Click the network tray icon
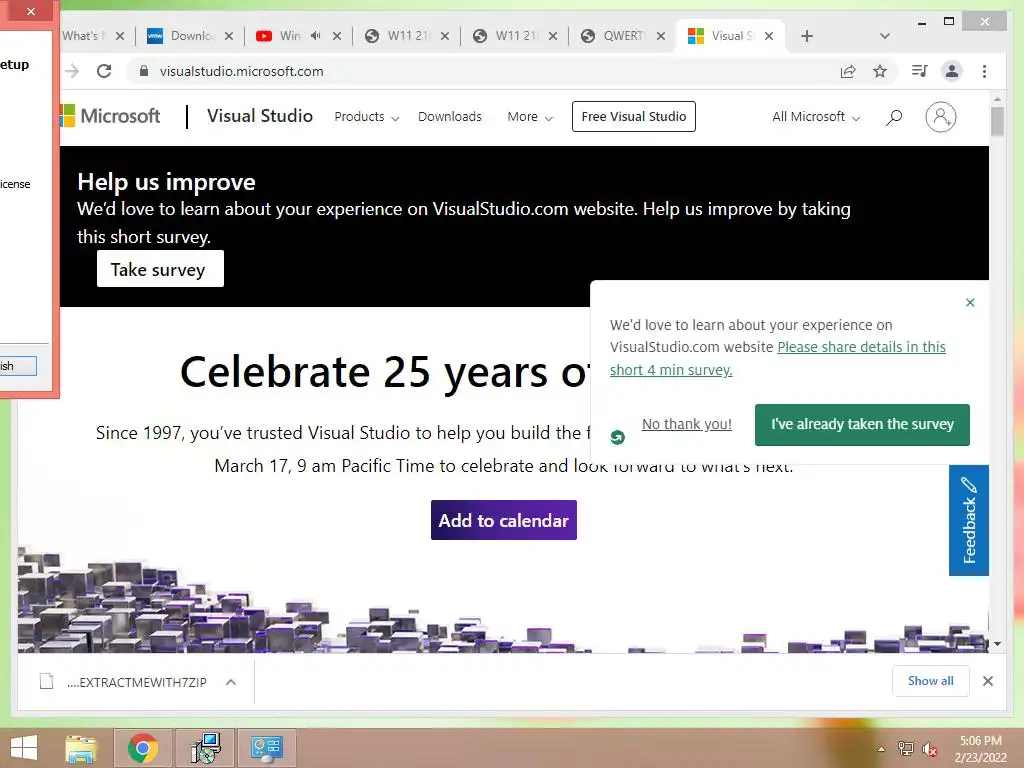 [905, 749]
